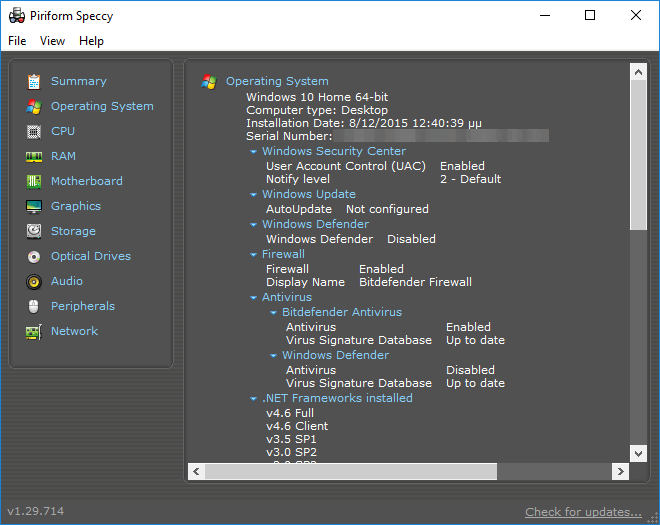Open the RAM section
This screenshot has height=525, width=660.
[64, 156]
